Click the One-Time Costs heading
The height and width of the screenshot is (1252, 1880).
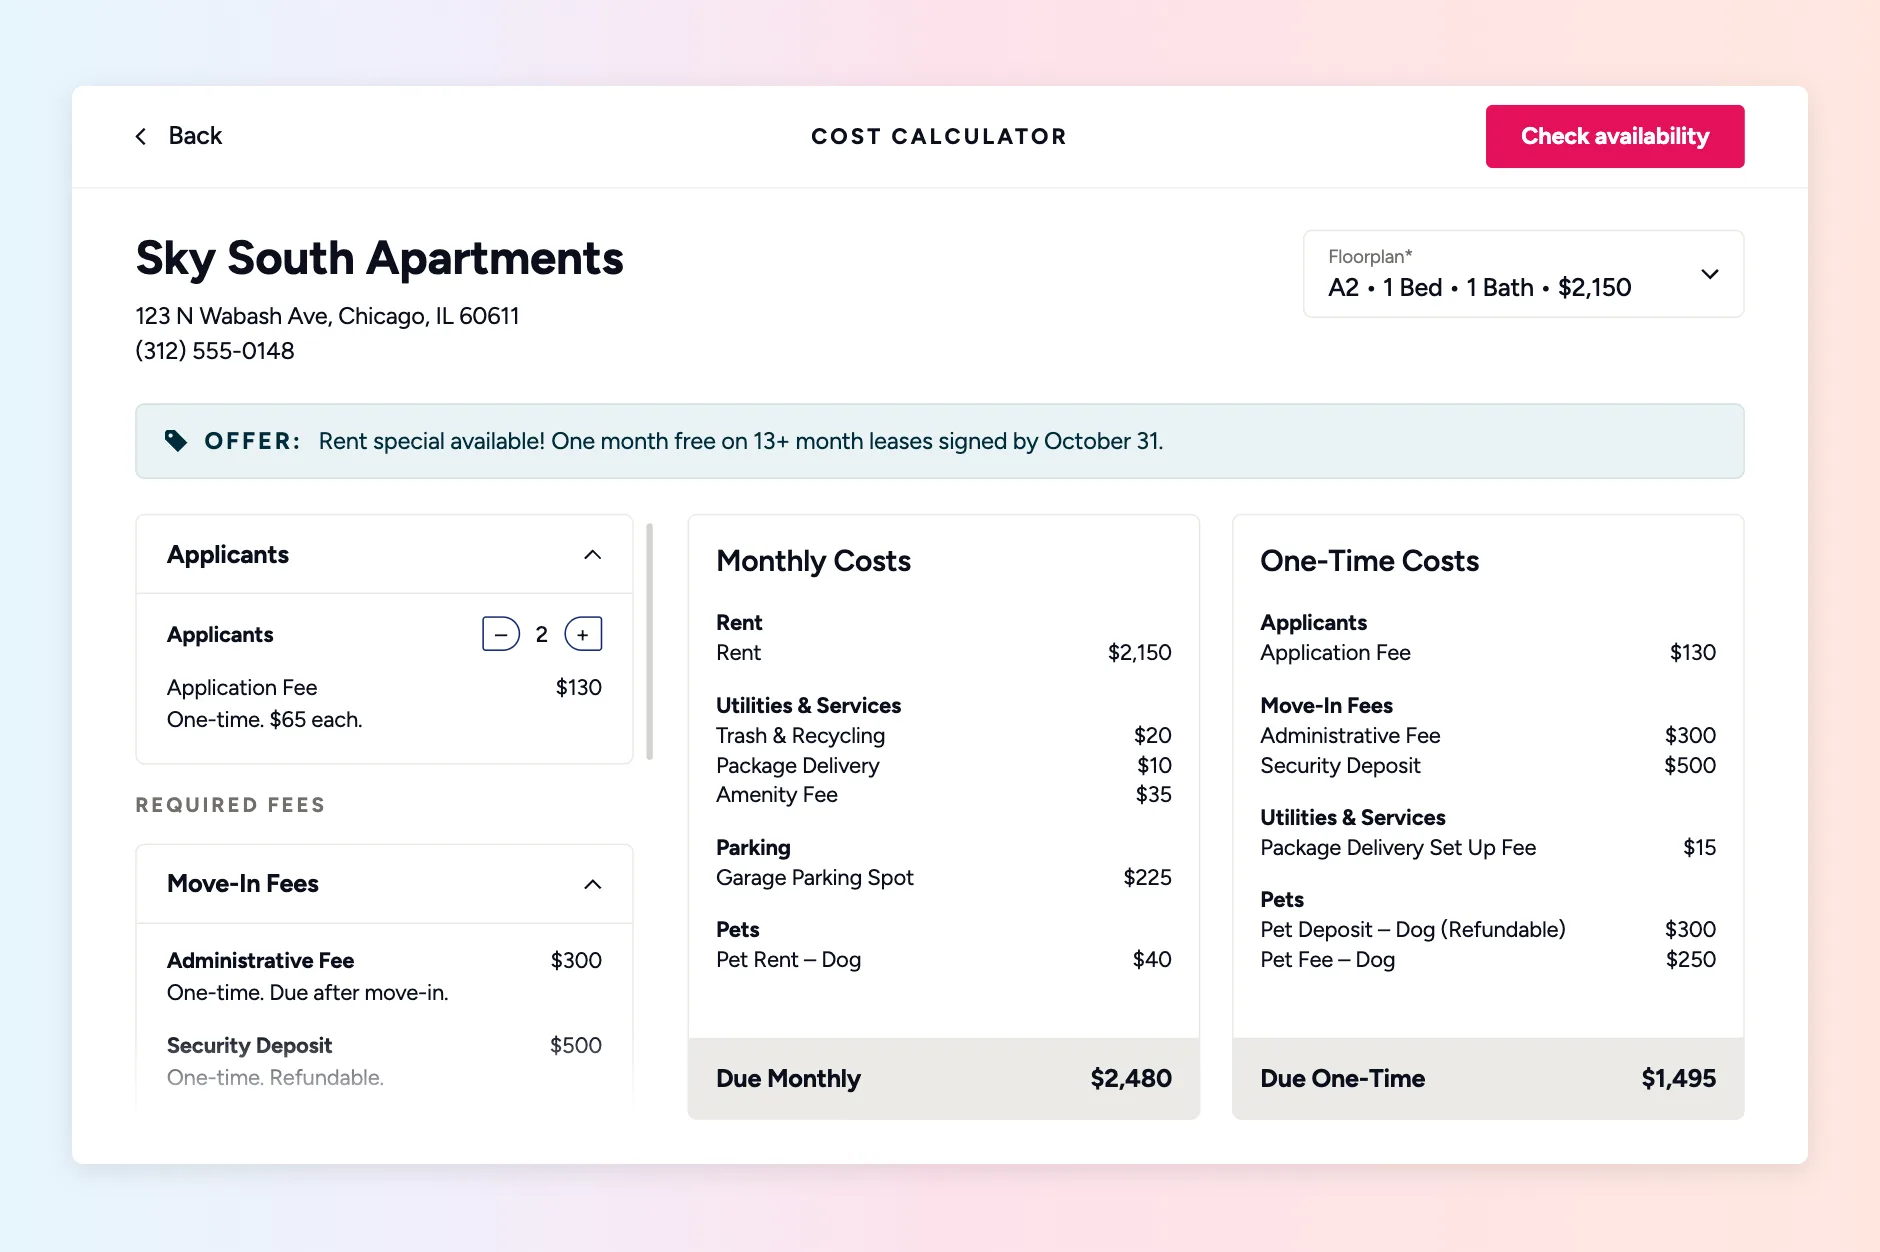[1369, 561]
